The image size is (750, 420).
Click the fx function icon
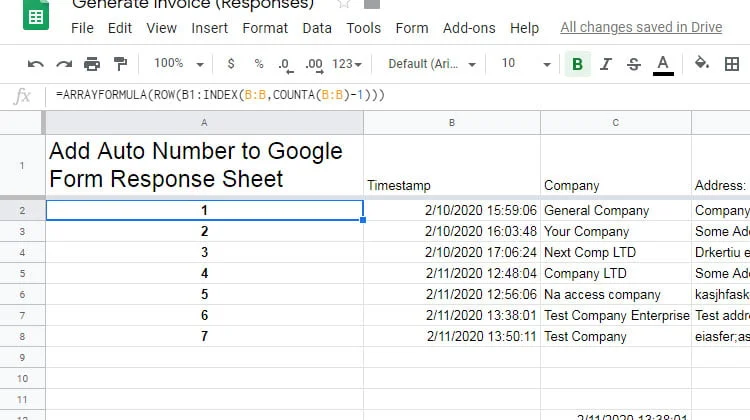coord(22,96)
